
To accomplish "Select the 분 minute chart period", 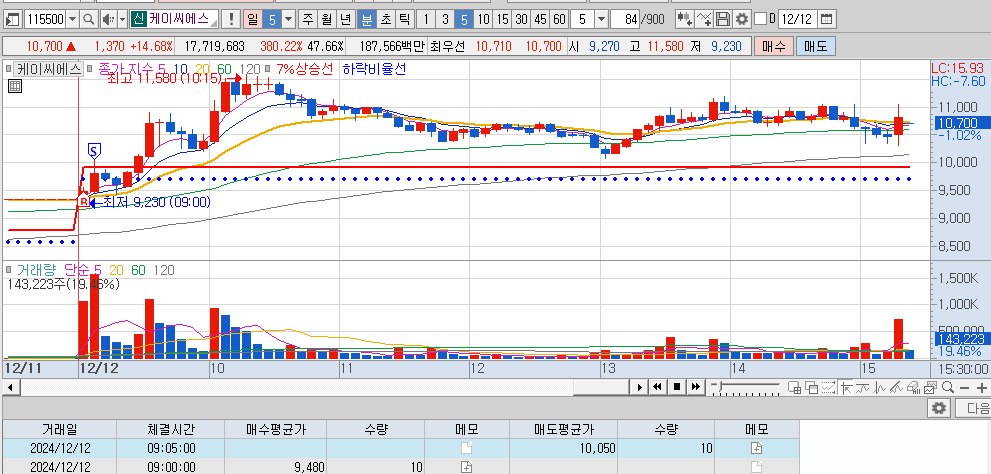I will (x=366, y=19).
